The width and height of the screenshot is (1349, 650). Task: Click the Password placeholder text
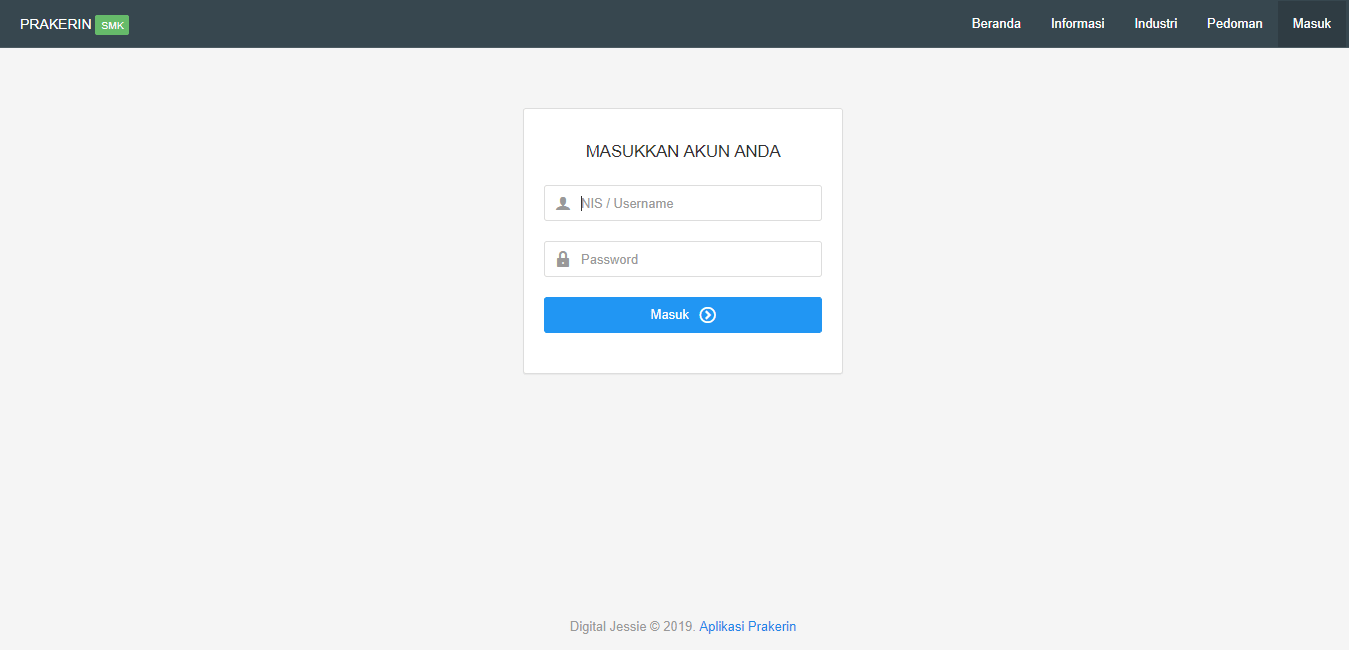coord(609,258)
